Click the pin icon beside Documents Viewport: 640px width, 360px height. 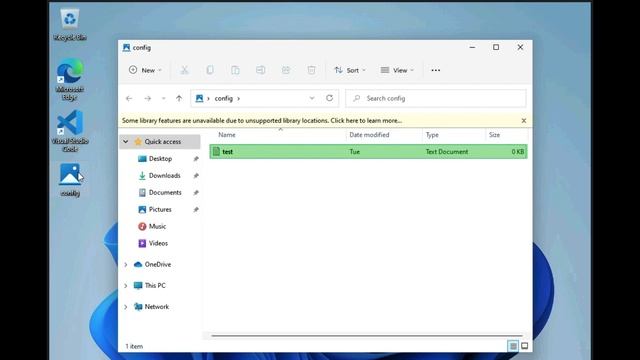click(196, 193)
